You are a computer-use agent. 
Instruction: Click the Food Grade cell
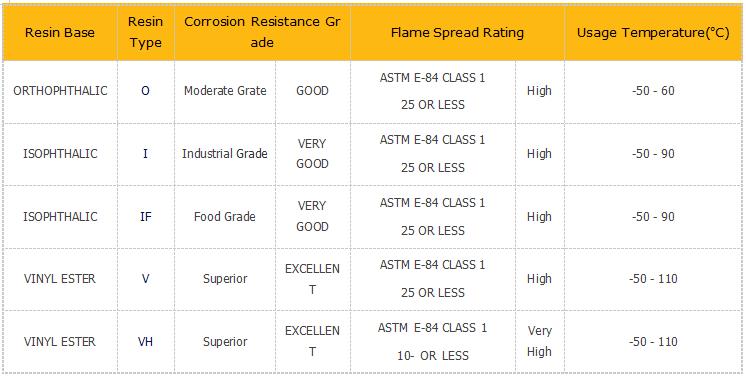point(225,217)
